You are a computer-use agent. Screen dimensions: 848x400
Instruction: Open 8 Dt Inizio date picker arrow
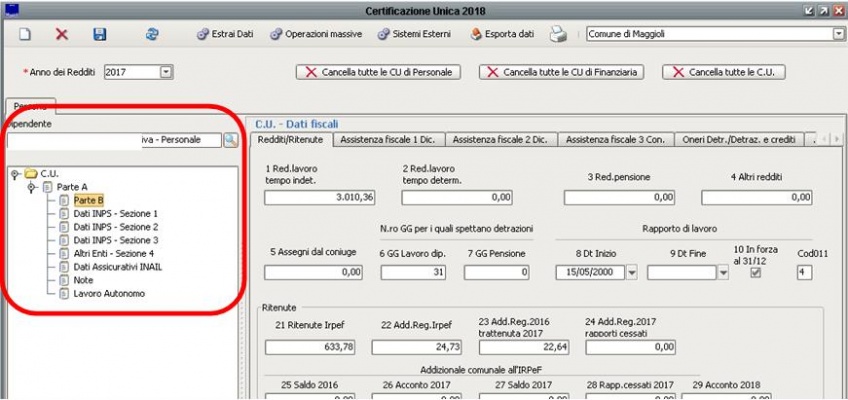point(632,273)
